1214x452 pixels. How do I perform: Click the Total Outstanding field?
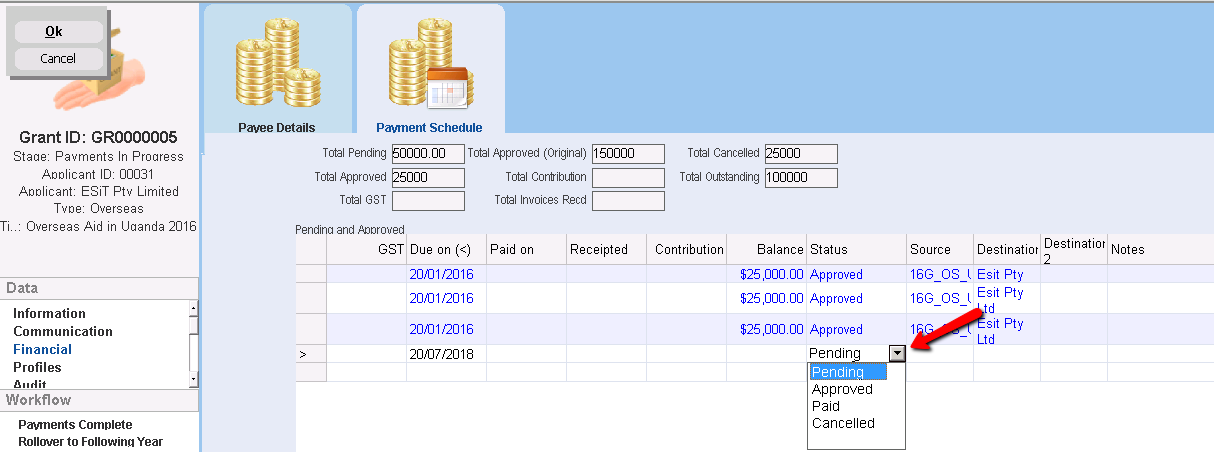(801, 178)
